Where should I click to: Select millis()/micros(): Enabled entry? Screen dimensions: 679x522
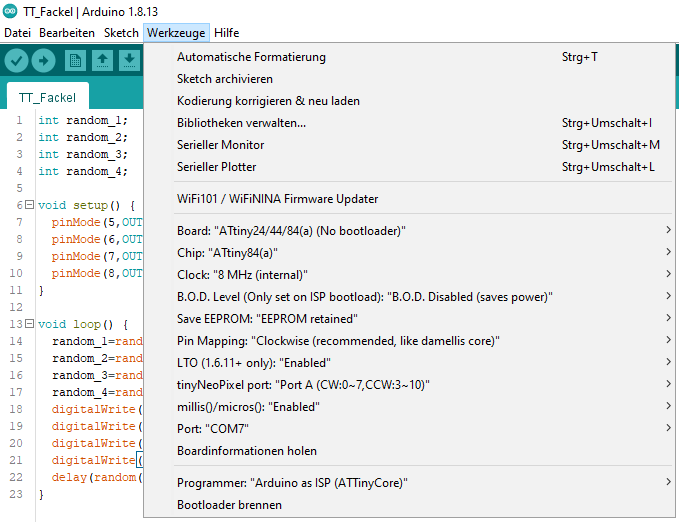[x=409, y=407]
